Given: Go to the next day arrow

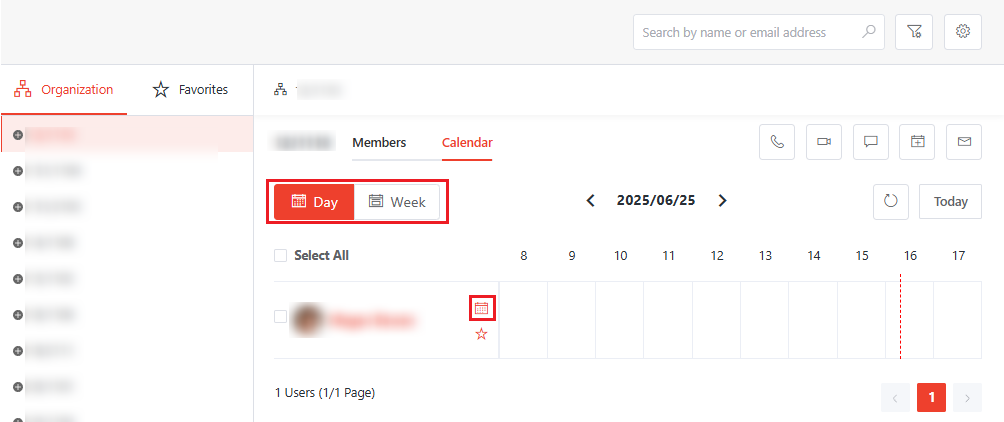Looking at the screenshot, I should pos(723,201).
